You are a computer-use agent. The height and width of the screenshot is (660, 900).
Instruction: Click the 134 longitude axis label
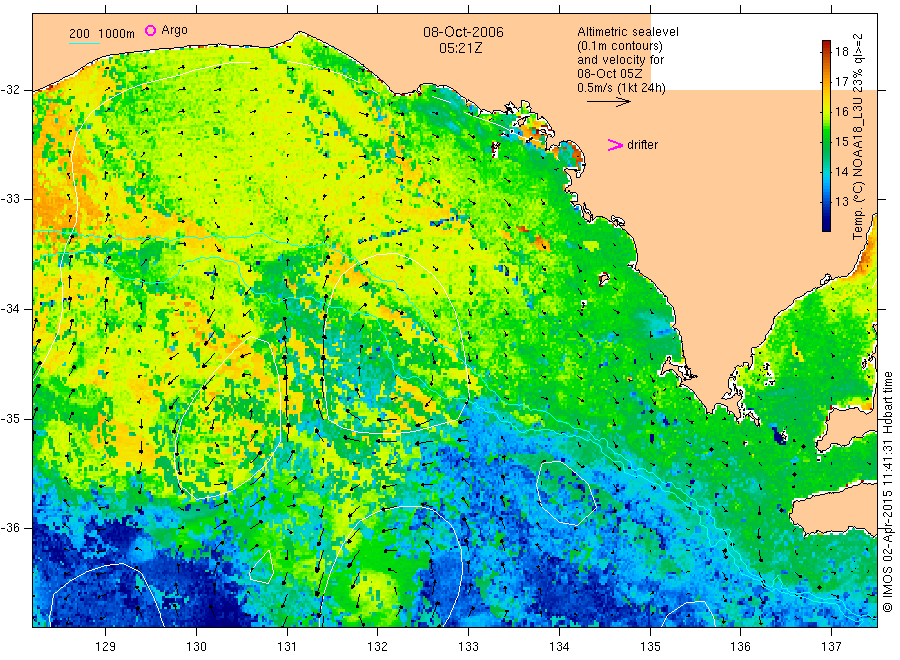pyautogui.click(x=559, y=647)
